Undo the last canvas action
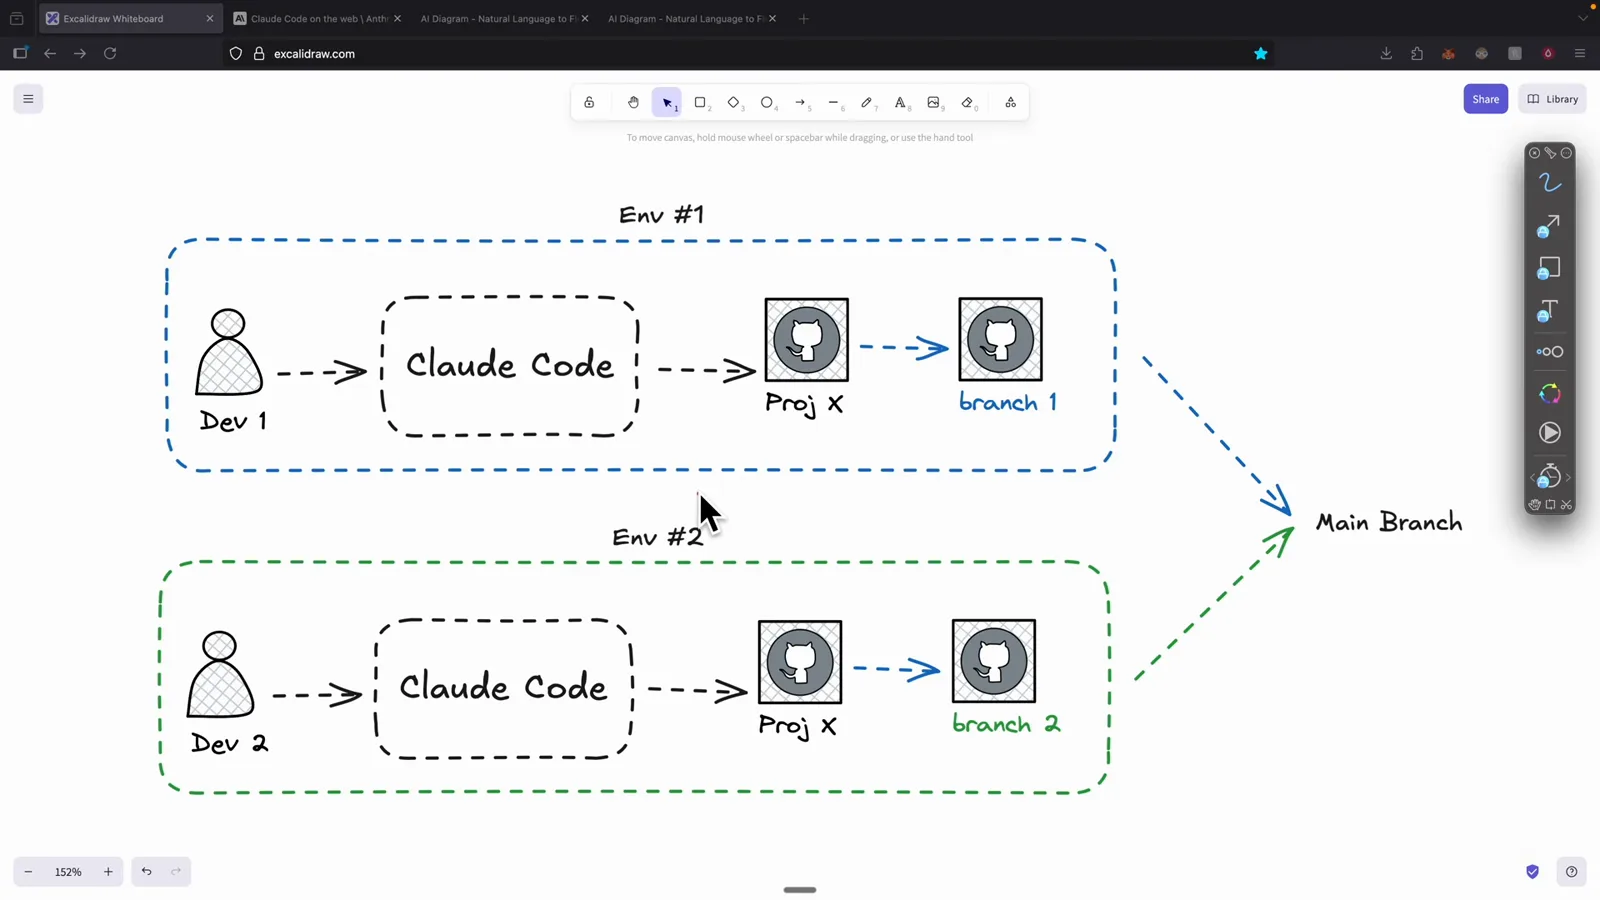The height and width of the screenshot is (900, 1600). coord(147,872)
